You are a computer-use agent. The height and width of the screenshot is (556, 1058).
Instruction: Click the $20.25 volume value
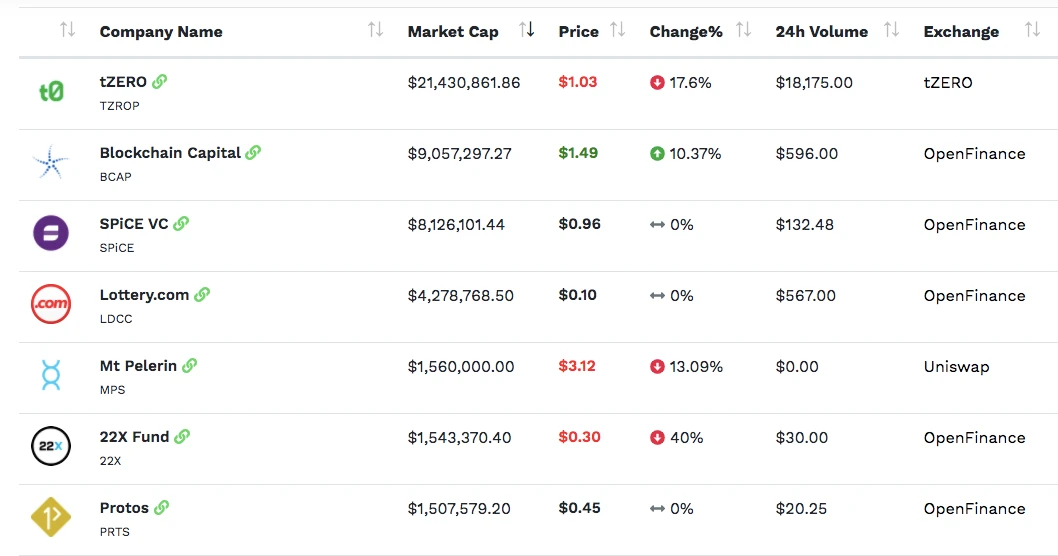801,508
